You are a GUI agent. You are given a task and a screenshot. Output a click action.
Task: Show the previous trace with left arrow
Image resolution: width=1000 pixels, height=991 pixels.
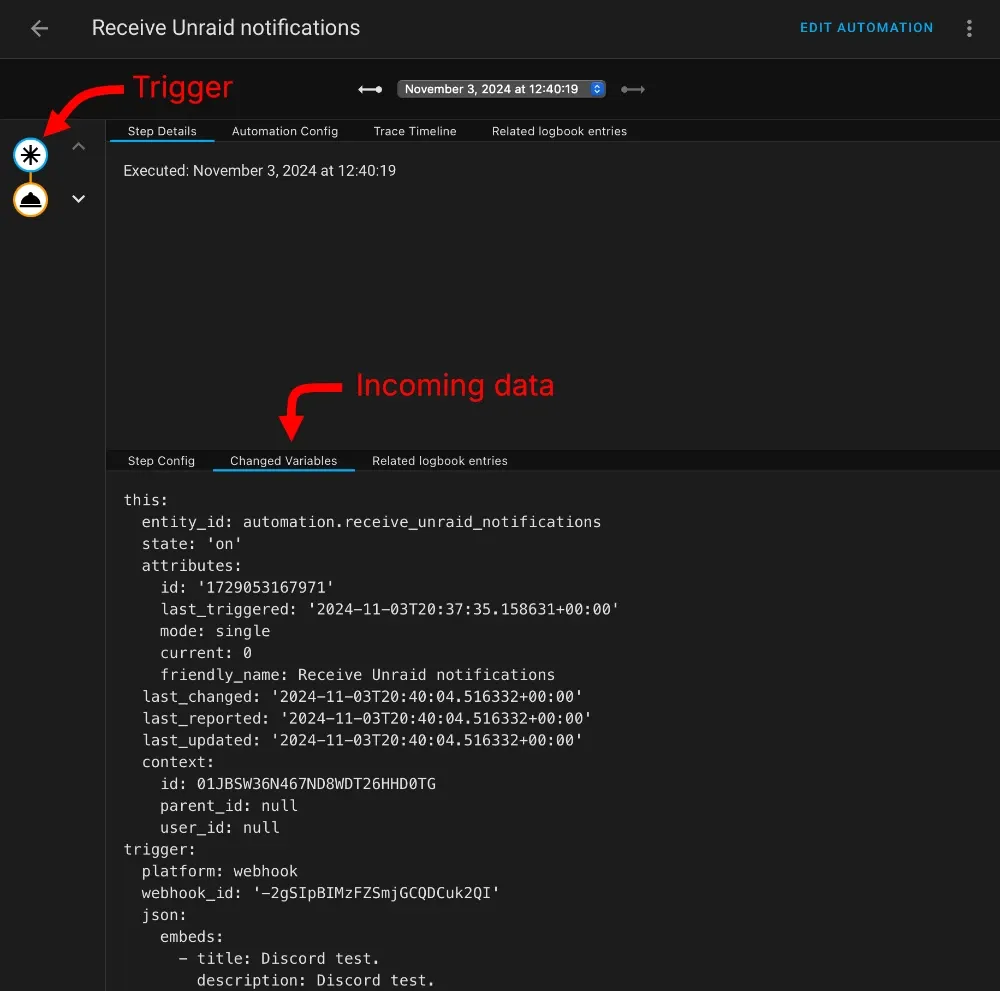point(370,89)
